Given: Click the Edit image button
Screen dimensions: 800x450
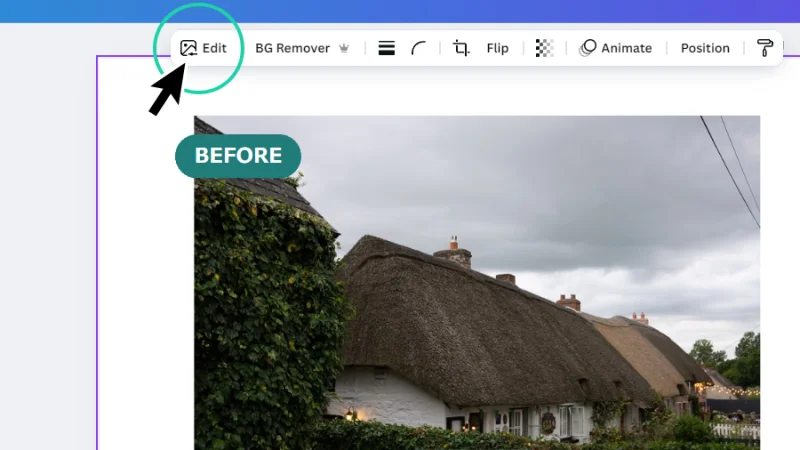Looking at the screenshot, I should coord(203,48).
